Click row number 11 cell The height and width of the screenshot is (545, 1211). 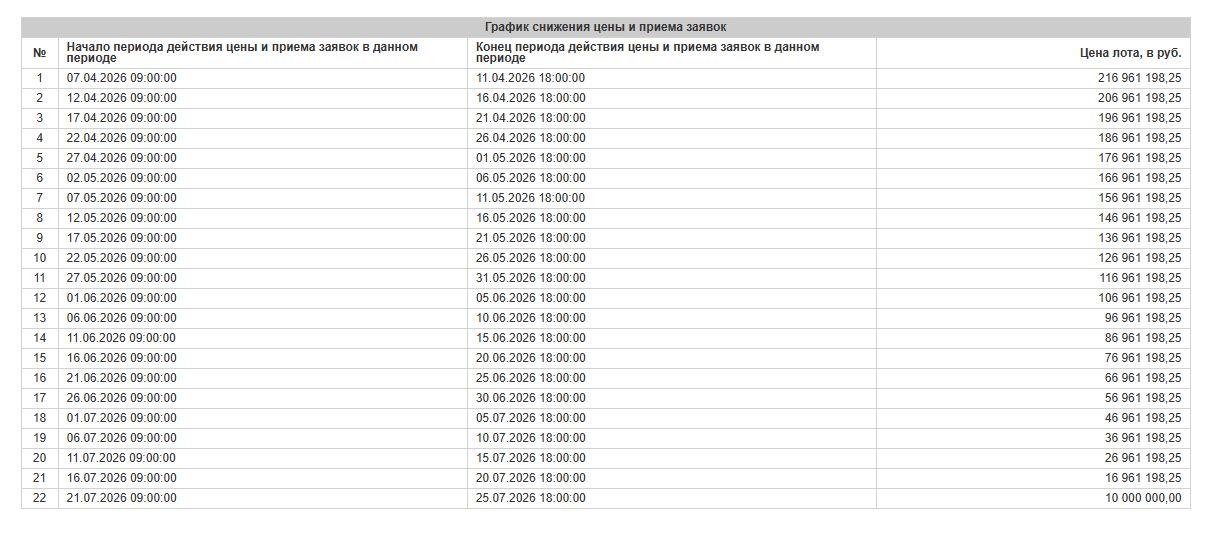point(40,278)
